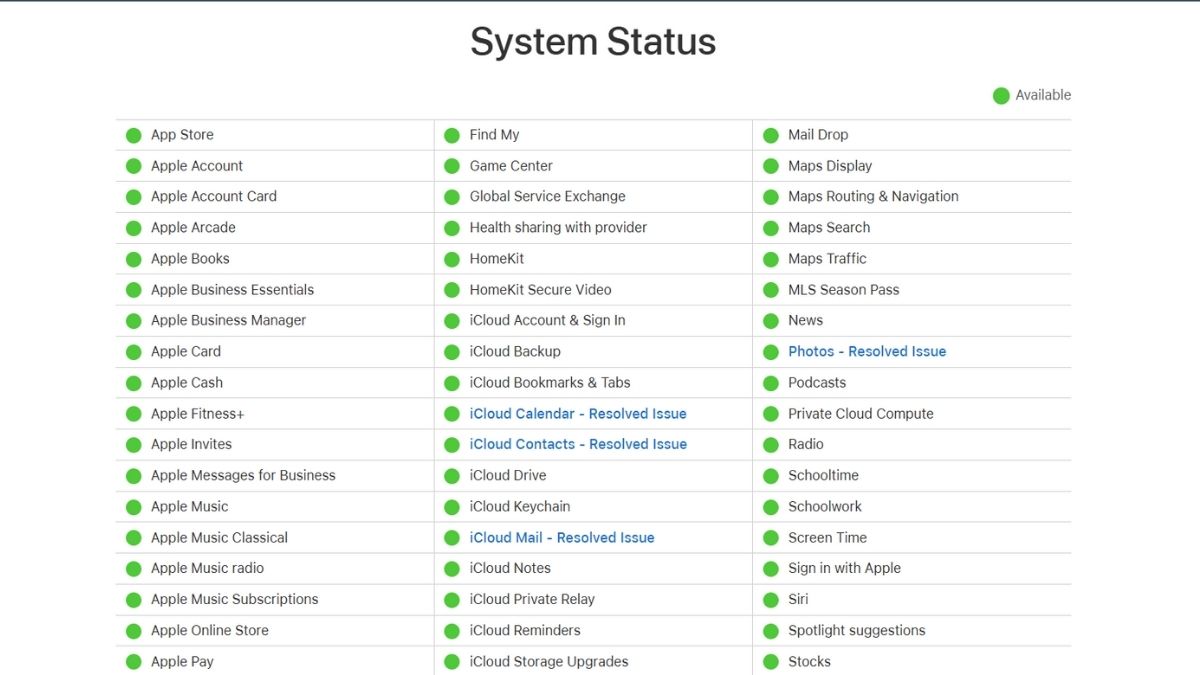Viewport: 1200px width, 675px height.
Task: Click the System Status heading
Action: pos(593,42)
